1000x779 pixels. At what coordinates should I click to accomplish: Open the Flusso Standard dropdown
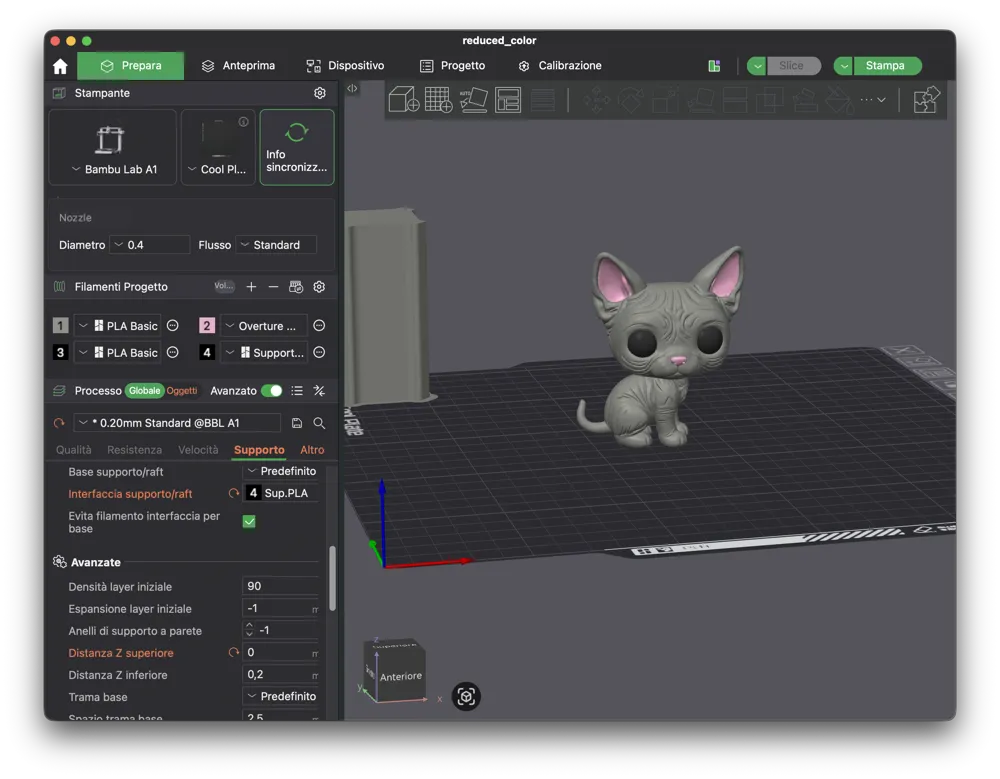pyautogui.click(x=276, y=245)
